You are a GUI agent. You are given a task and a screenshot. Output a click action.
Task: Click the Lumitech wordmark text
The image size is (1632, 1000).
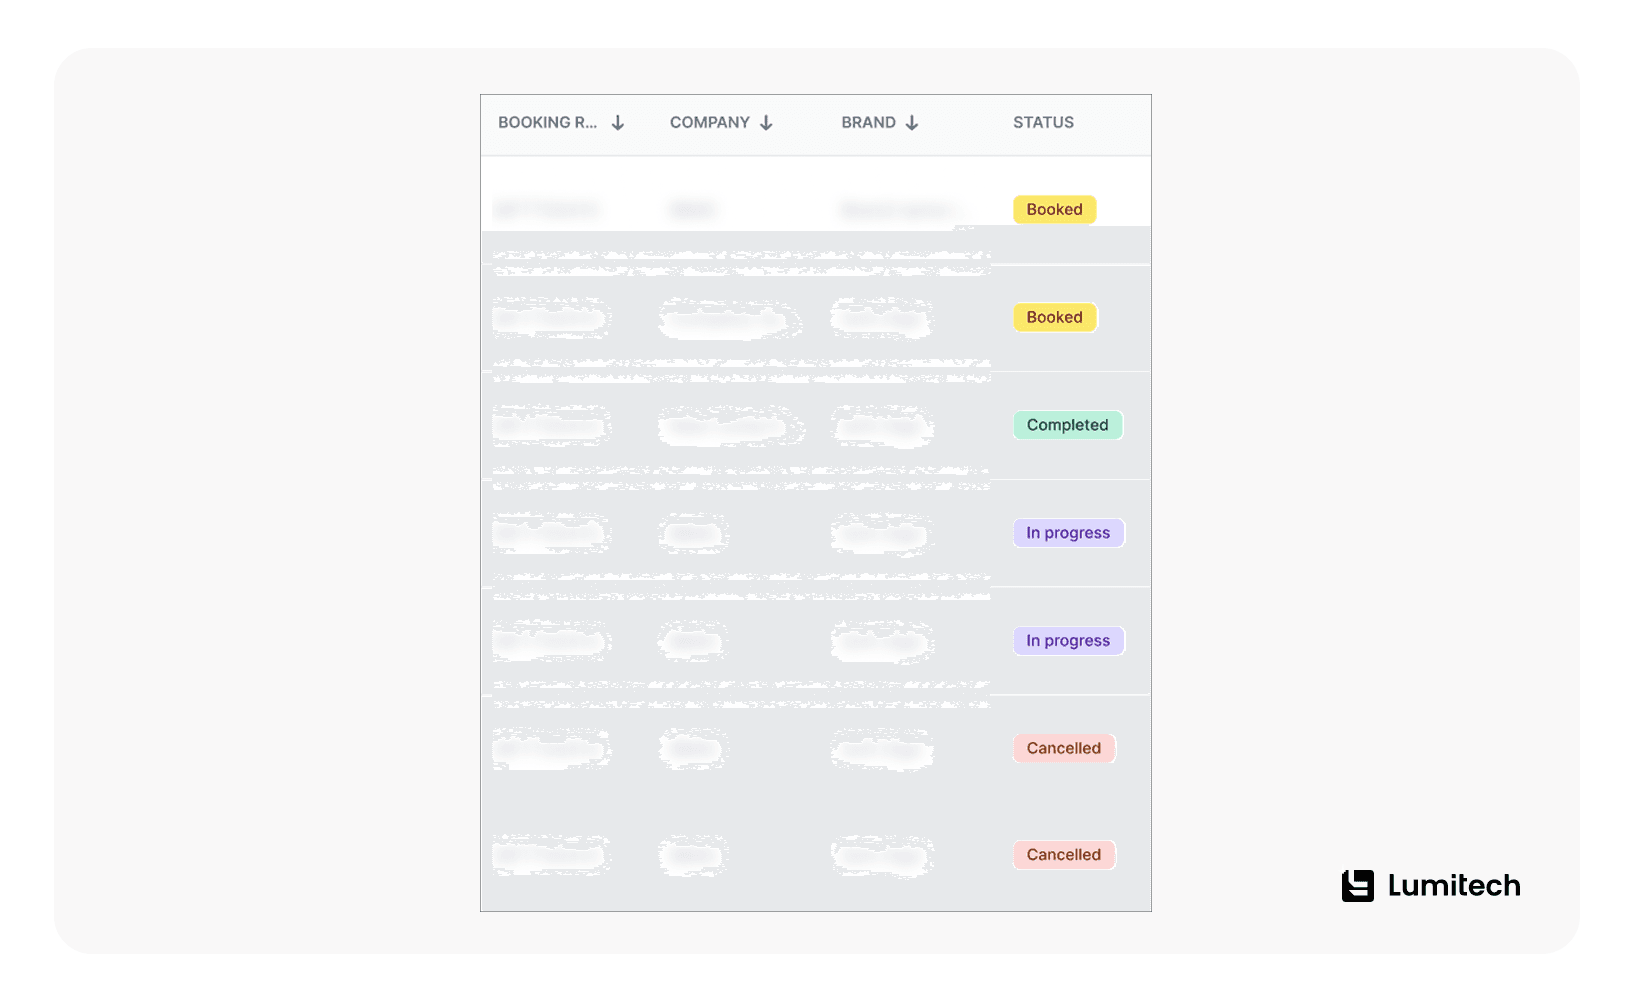[x=1454, y=886]
